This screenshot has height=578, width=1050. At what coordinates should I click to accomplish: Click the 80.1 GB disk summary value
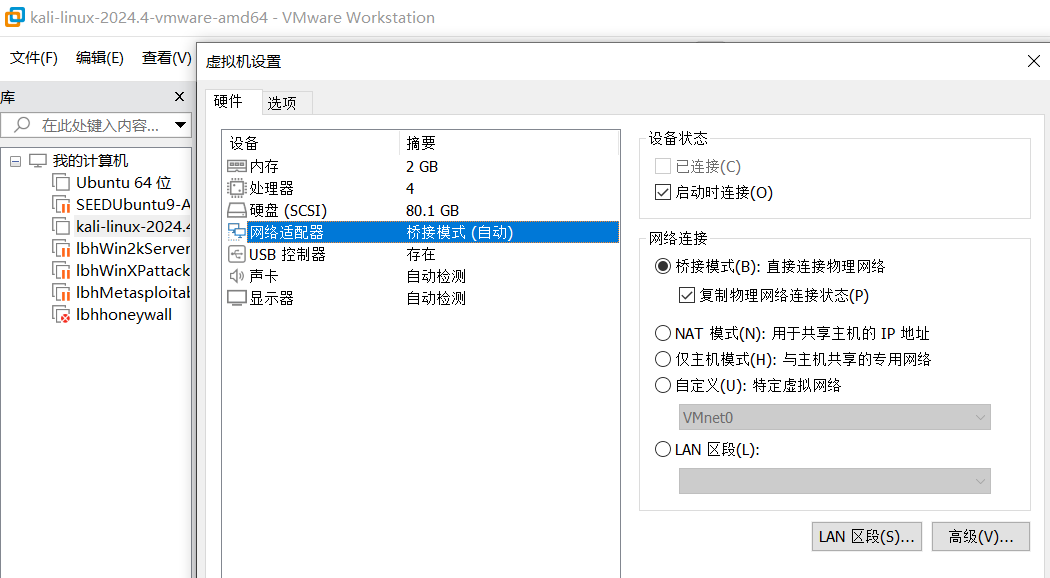coord(432,210)
